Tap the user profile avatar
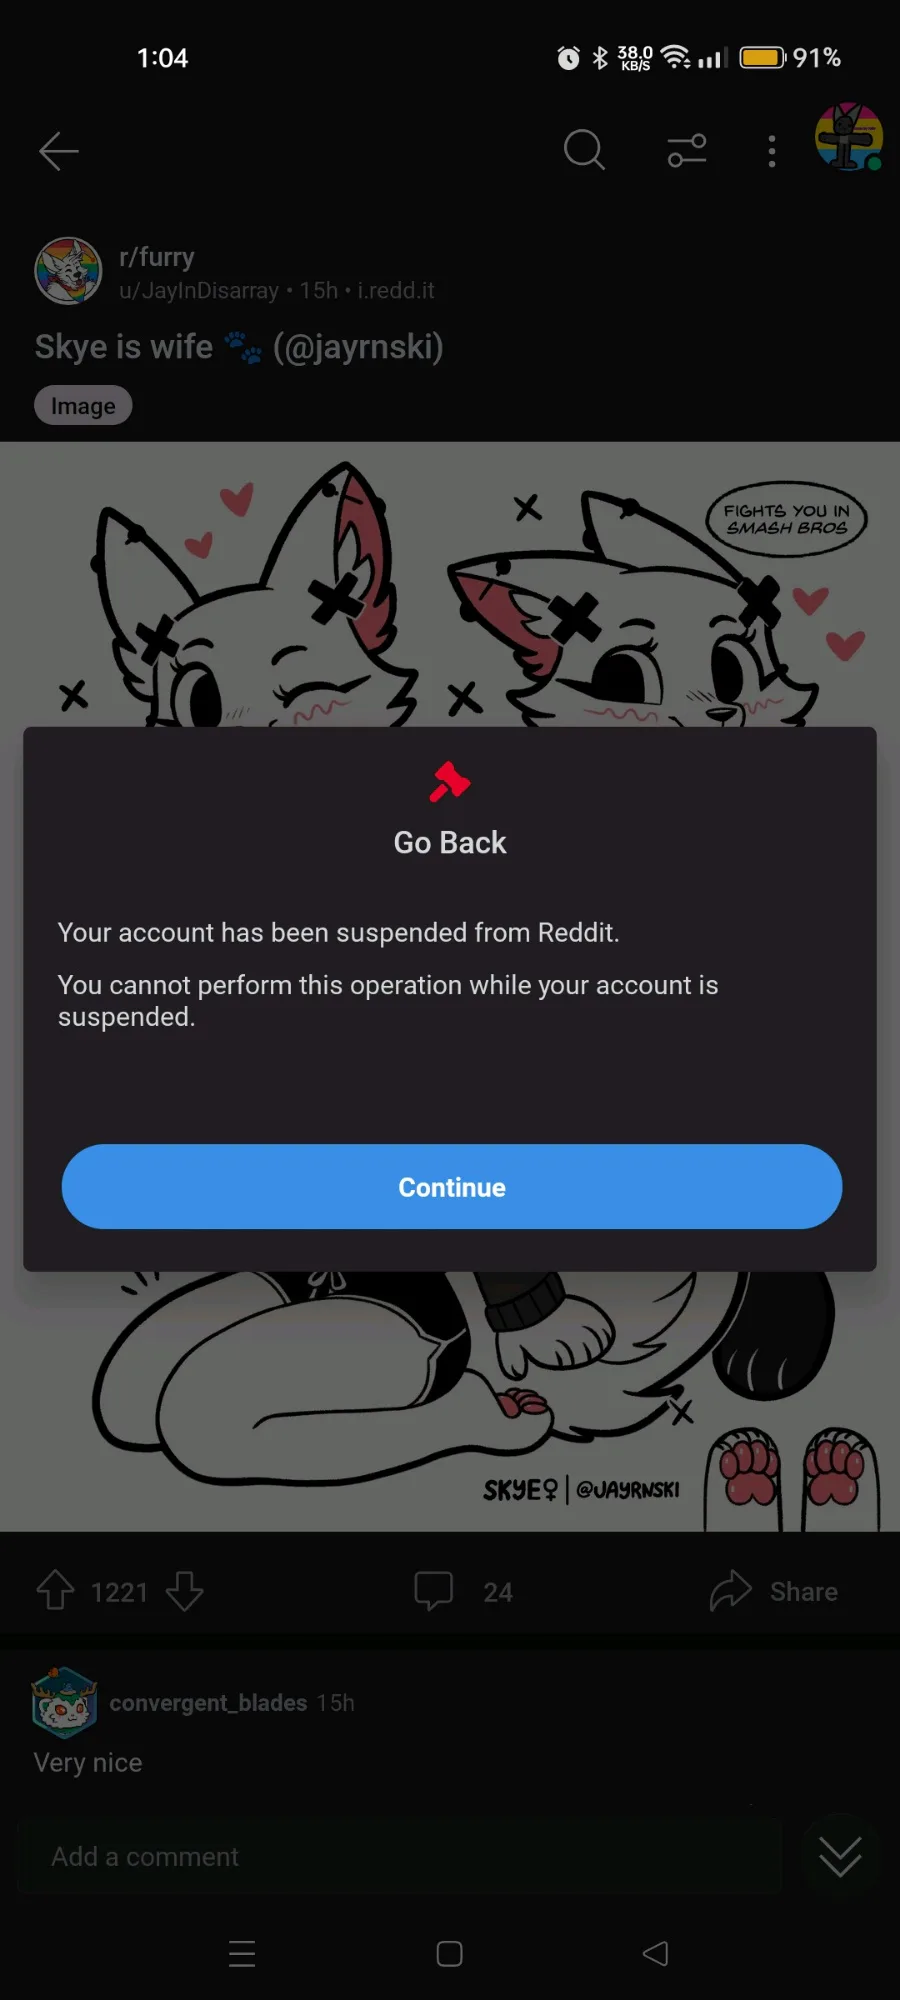Viewport: 900px width, 2000px height. point(848,138)
